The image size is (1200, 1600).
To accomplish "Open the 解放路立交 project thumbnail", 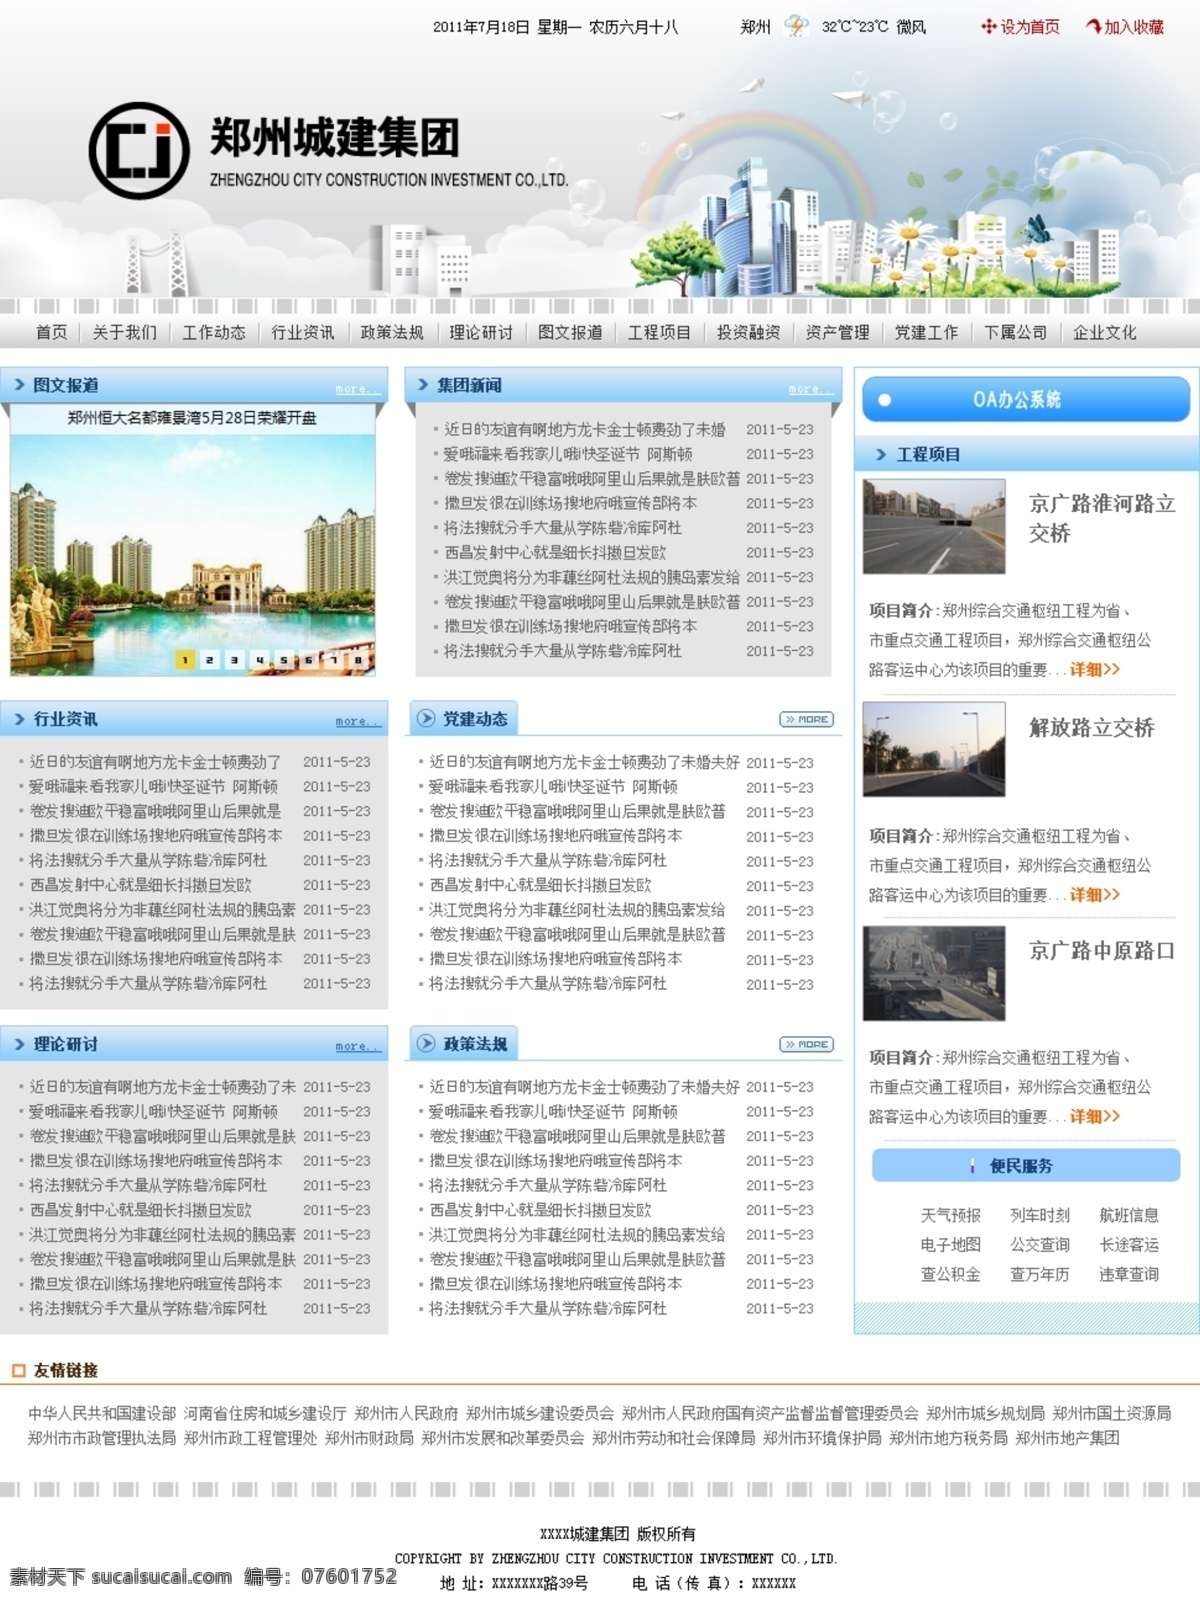I will click(x=934, y=749).
